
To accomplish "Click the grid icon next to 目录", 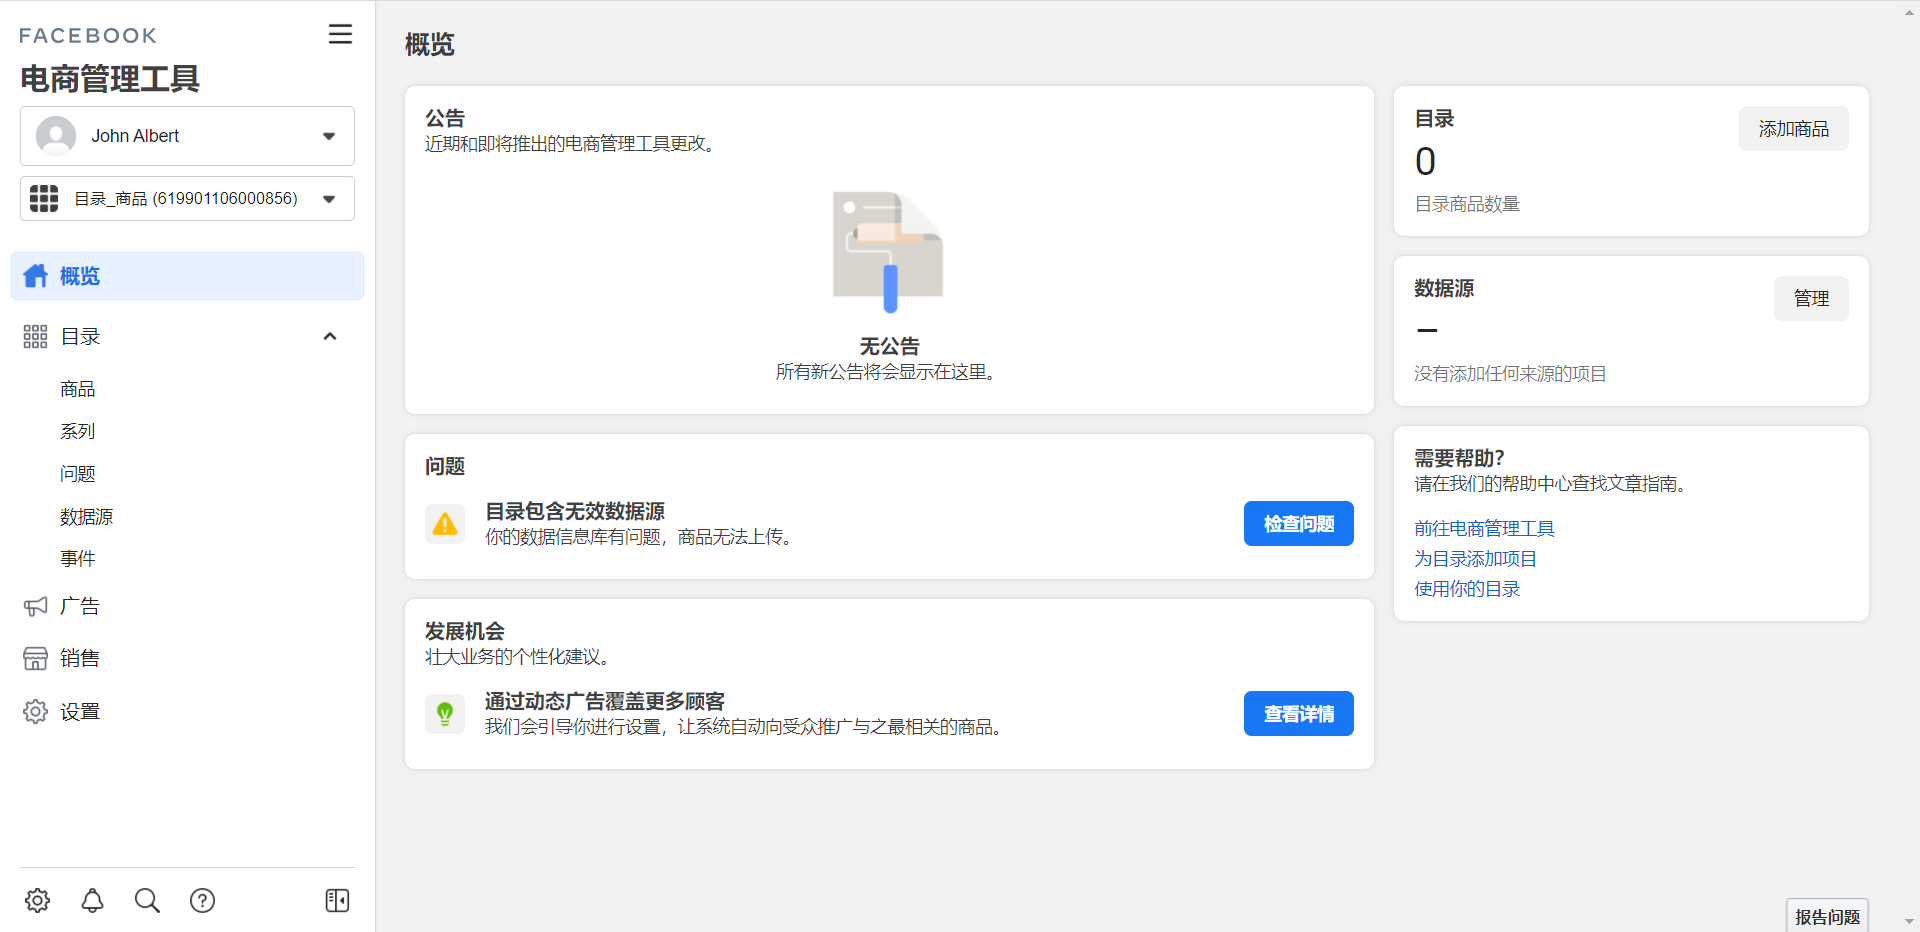I will (36, 337).
